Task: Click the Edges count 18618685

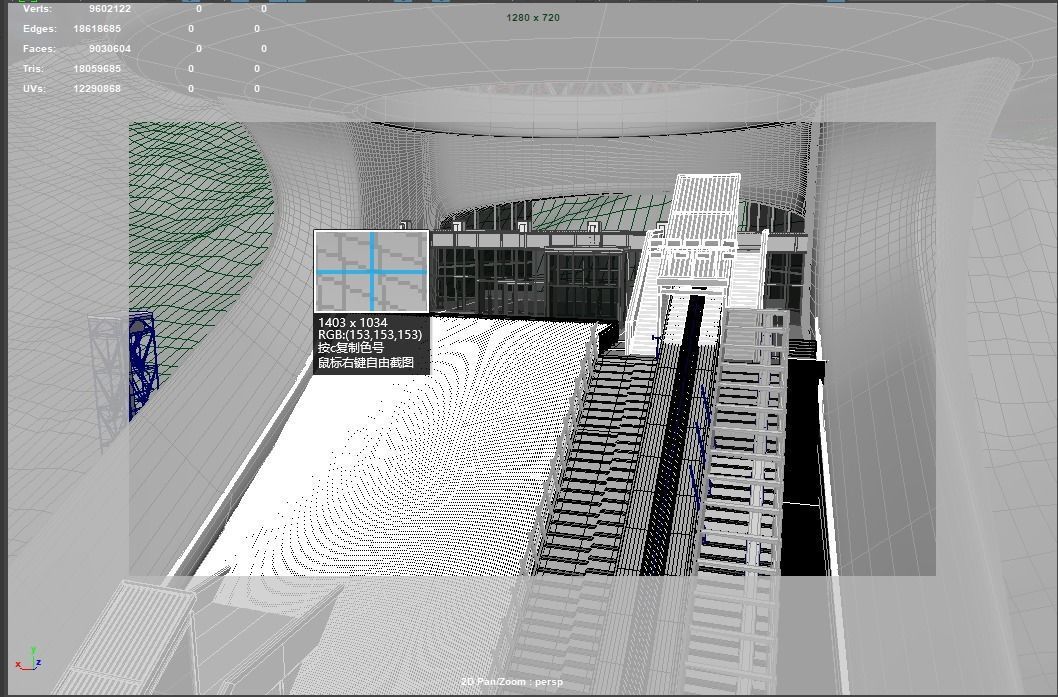Action: tap(97, 29)
